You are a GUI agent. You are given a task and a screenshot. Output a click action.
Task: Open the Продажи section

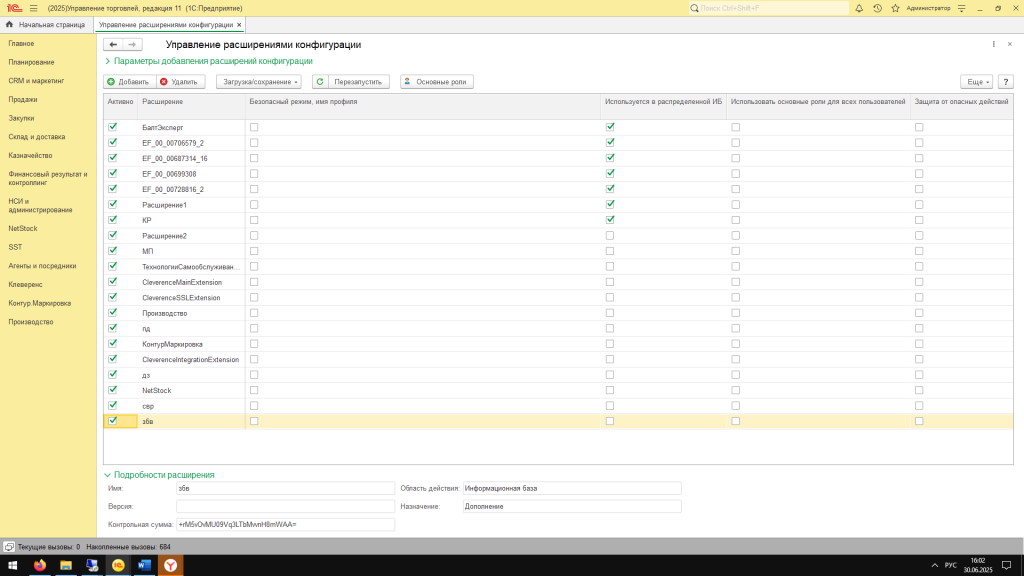[x=23, y=100]
